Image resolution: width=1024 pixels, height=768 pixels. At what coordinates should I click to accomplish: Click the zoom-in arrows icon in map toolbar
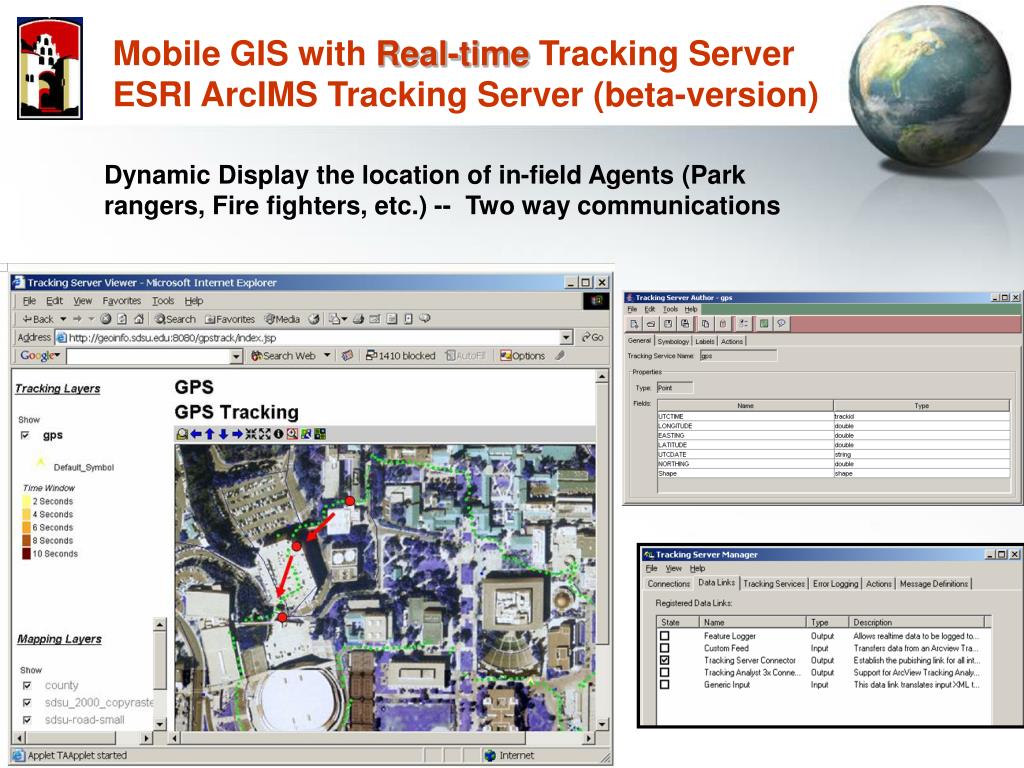[251, 434]
